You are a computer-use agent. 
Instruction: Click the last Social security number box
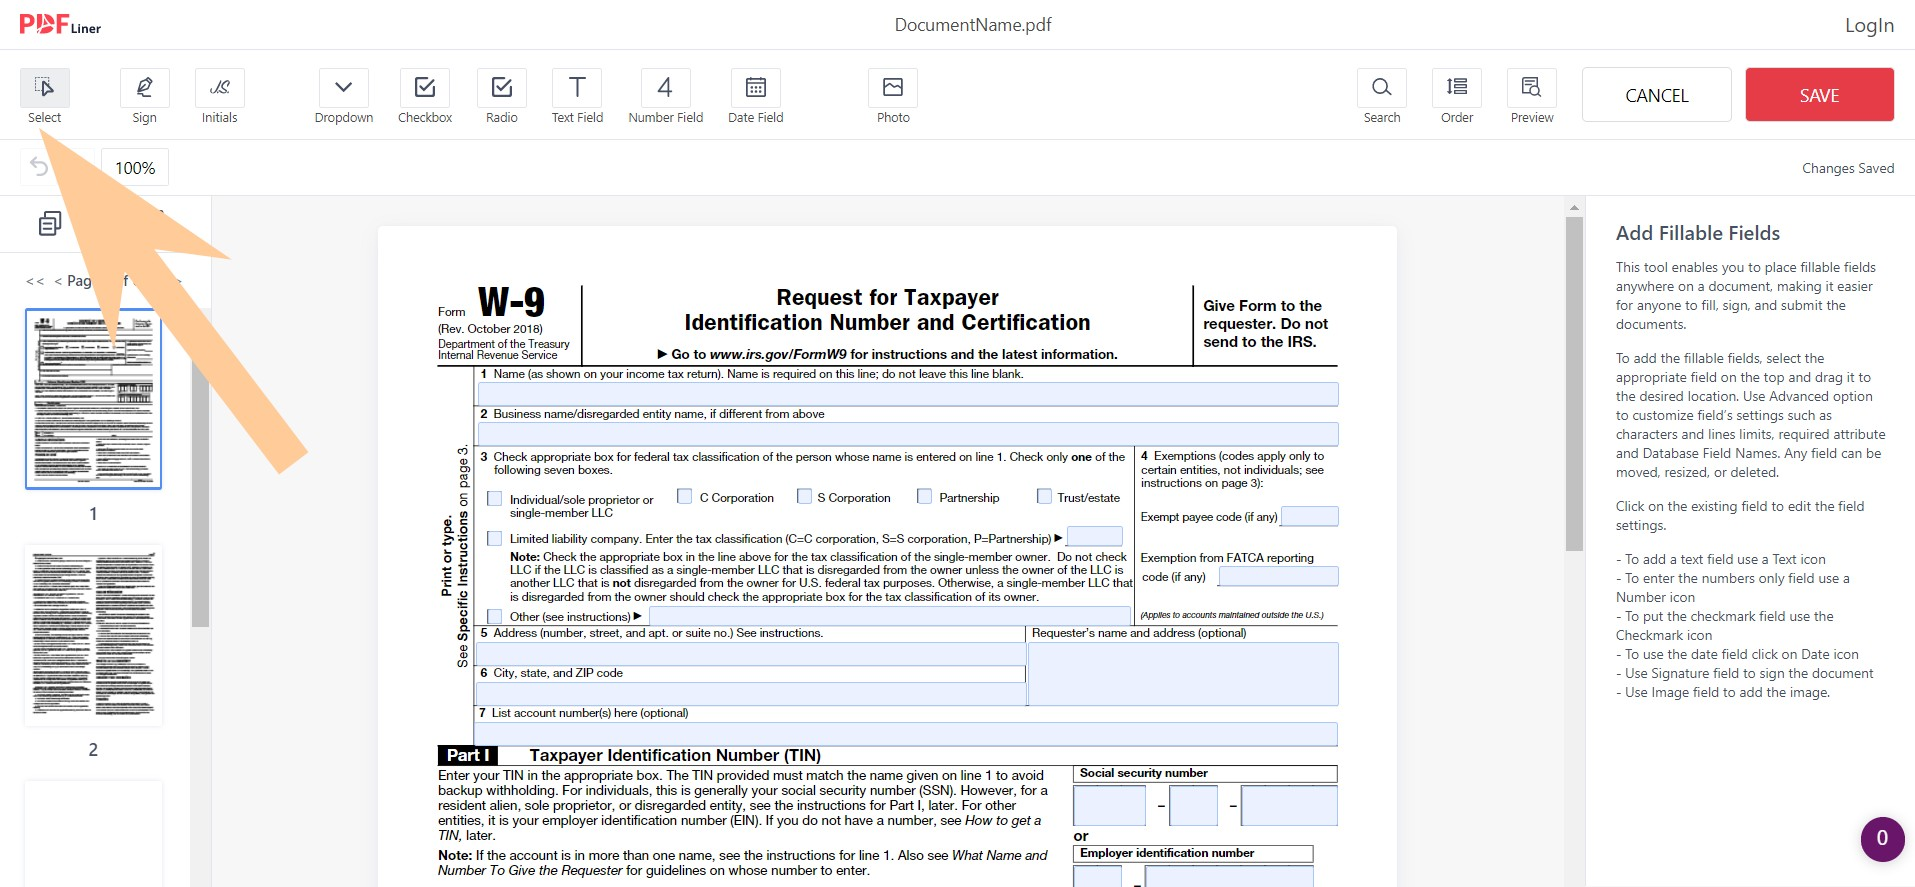tap(1289, 805)
